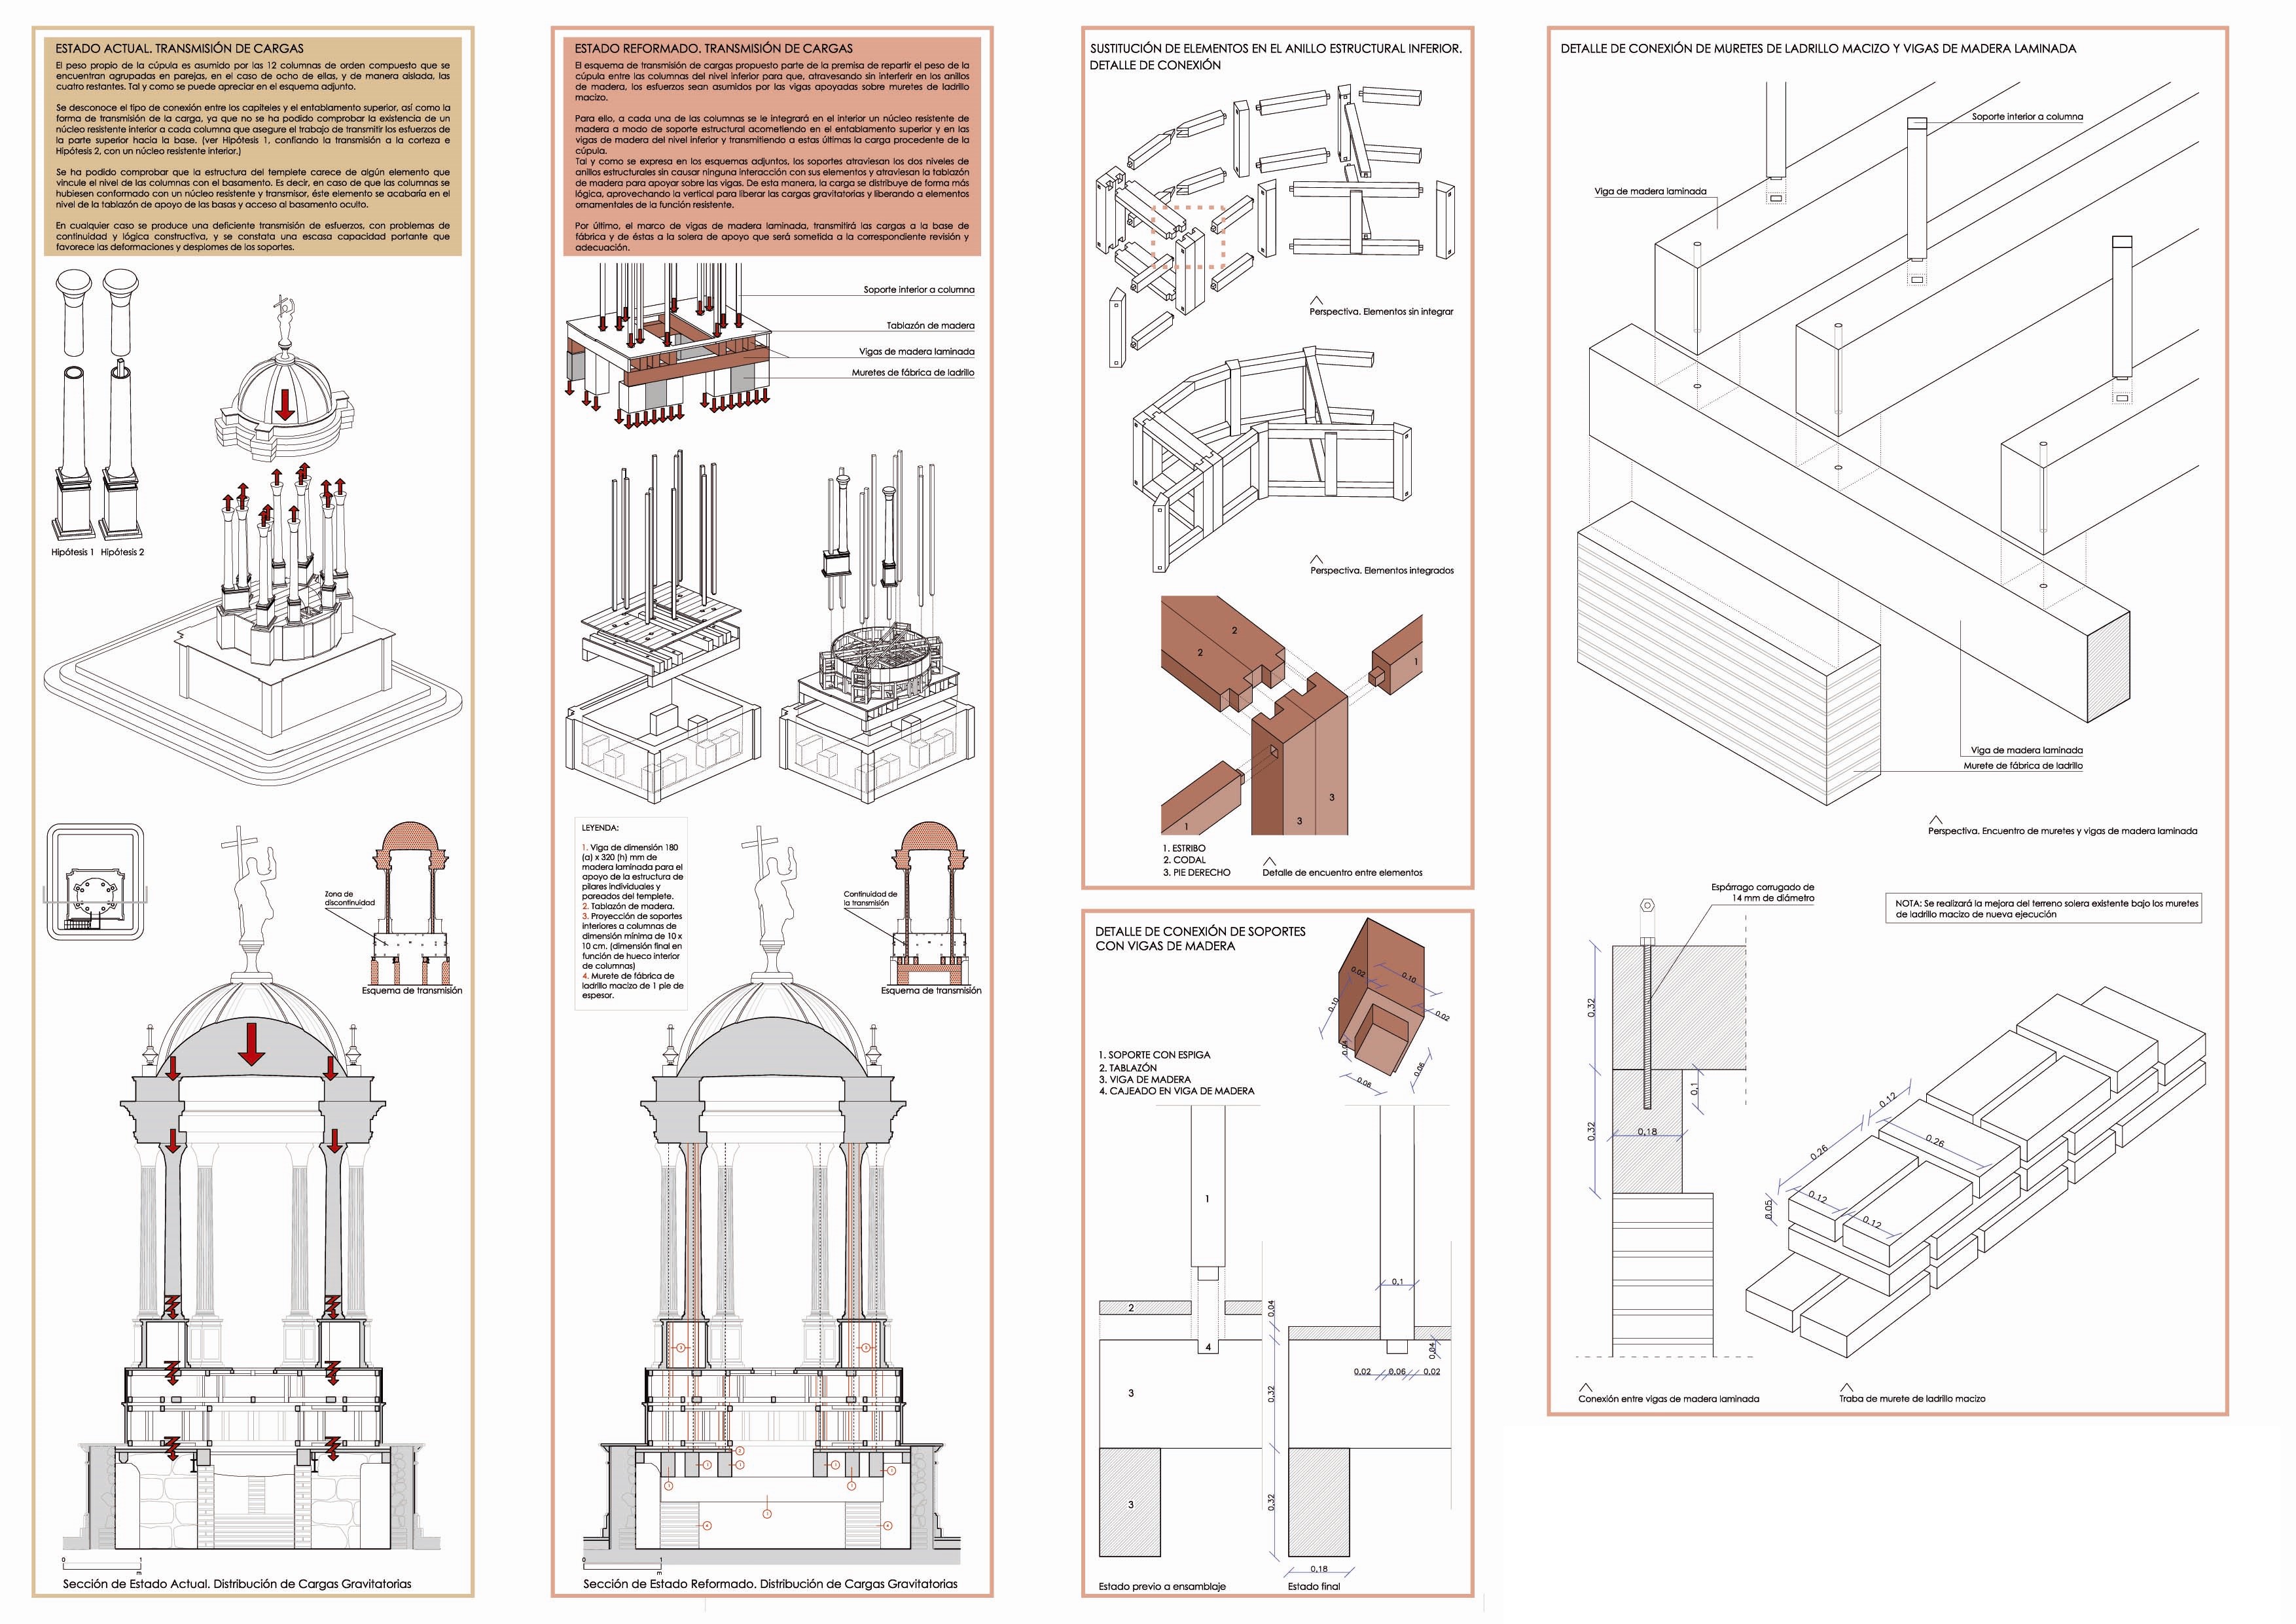Click the 'Hipótesis 1' column label
Screen dimensions: 2296x1624
[72, 552]
